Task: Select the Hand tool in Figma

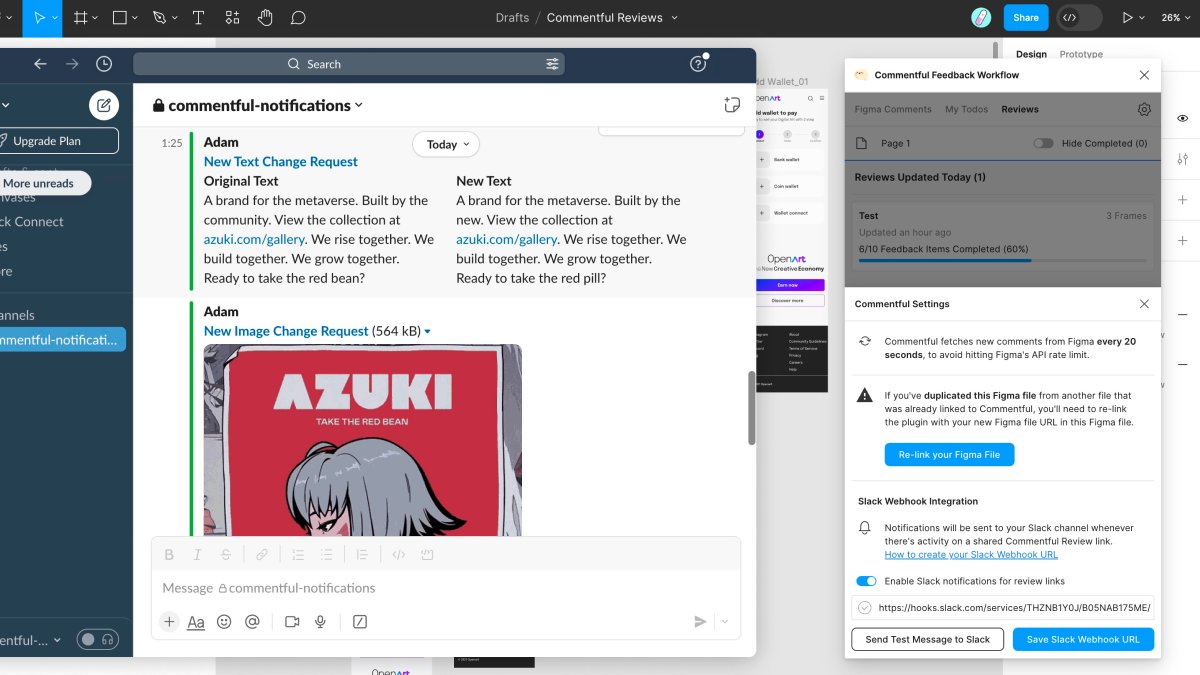Action: click(x=265, y=18)
